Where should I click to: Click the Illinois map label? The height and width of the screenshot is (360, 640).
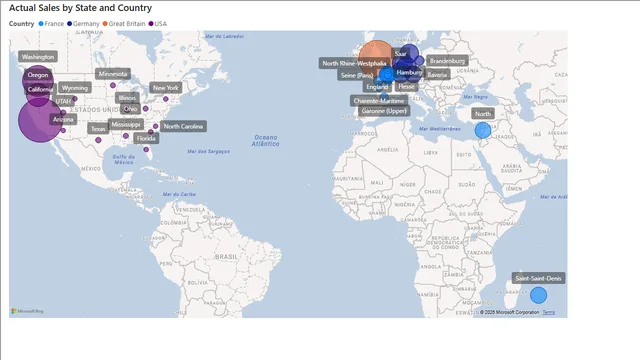[x=127, y=98]
